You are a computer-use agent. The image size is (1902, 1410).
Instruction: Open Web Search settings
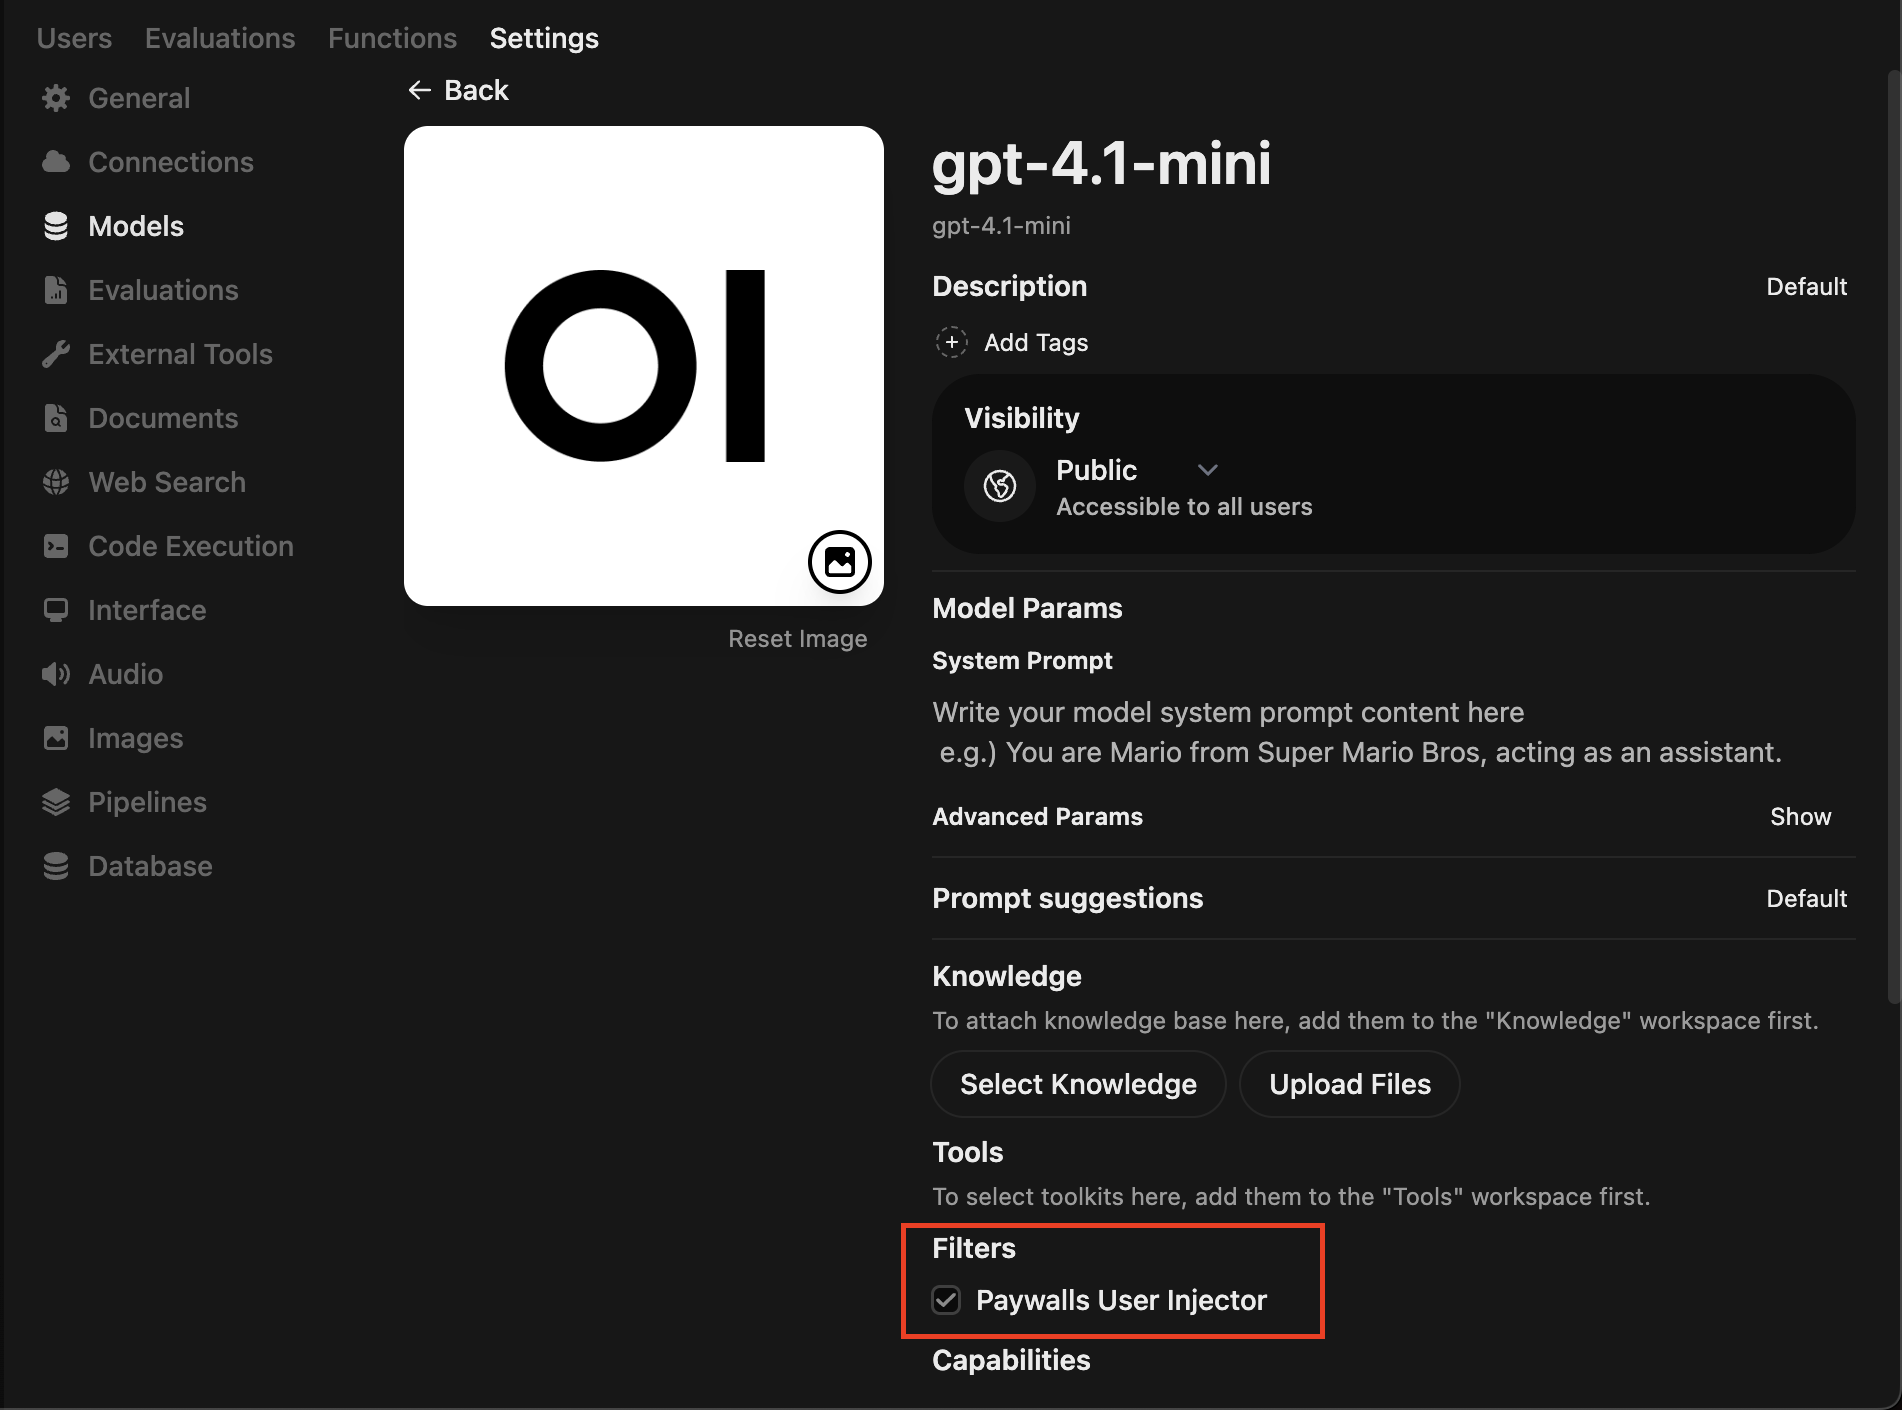coord(167,482)
